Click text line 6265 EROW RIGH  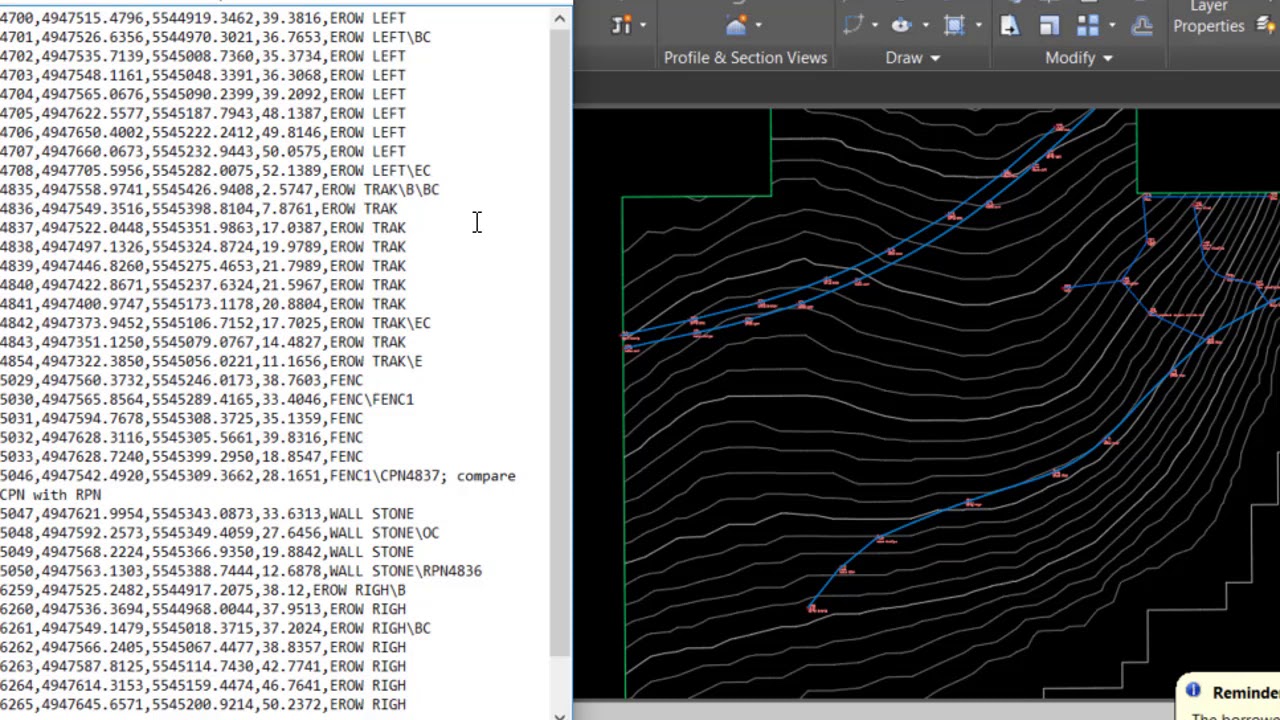203,704
